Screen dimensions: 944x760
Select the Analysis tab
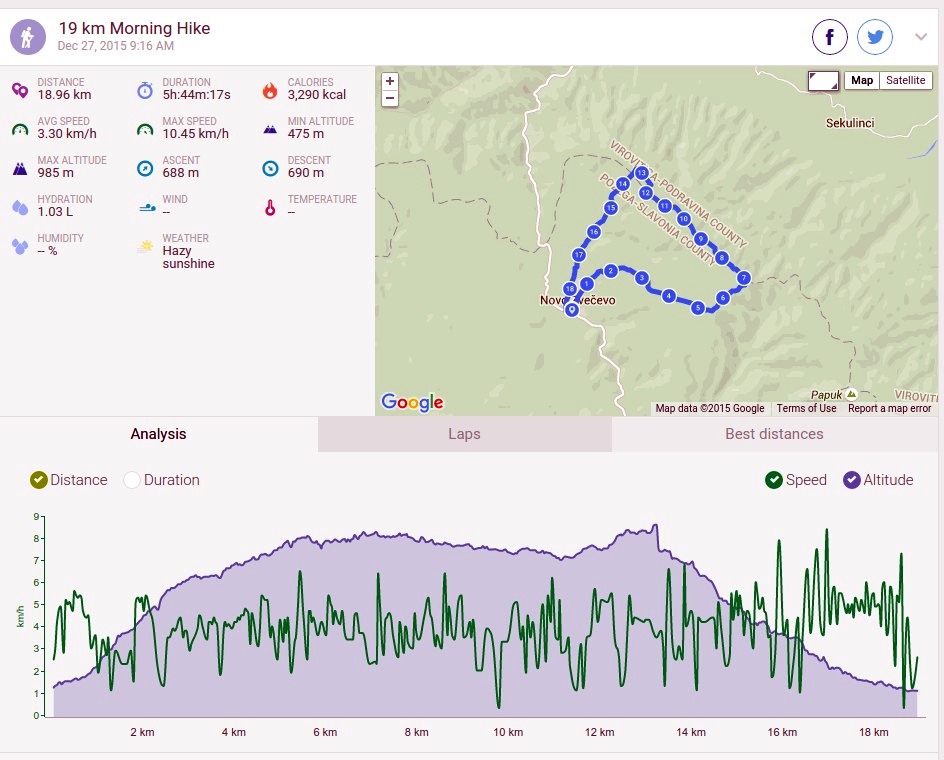click(x=158, y=434)
